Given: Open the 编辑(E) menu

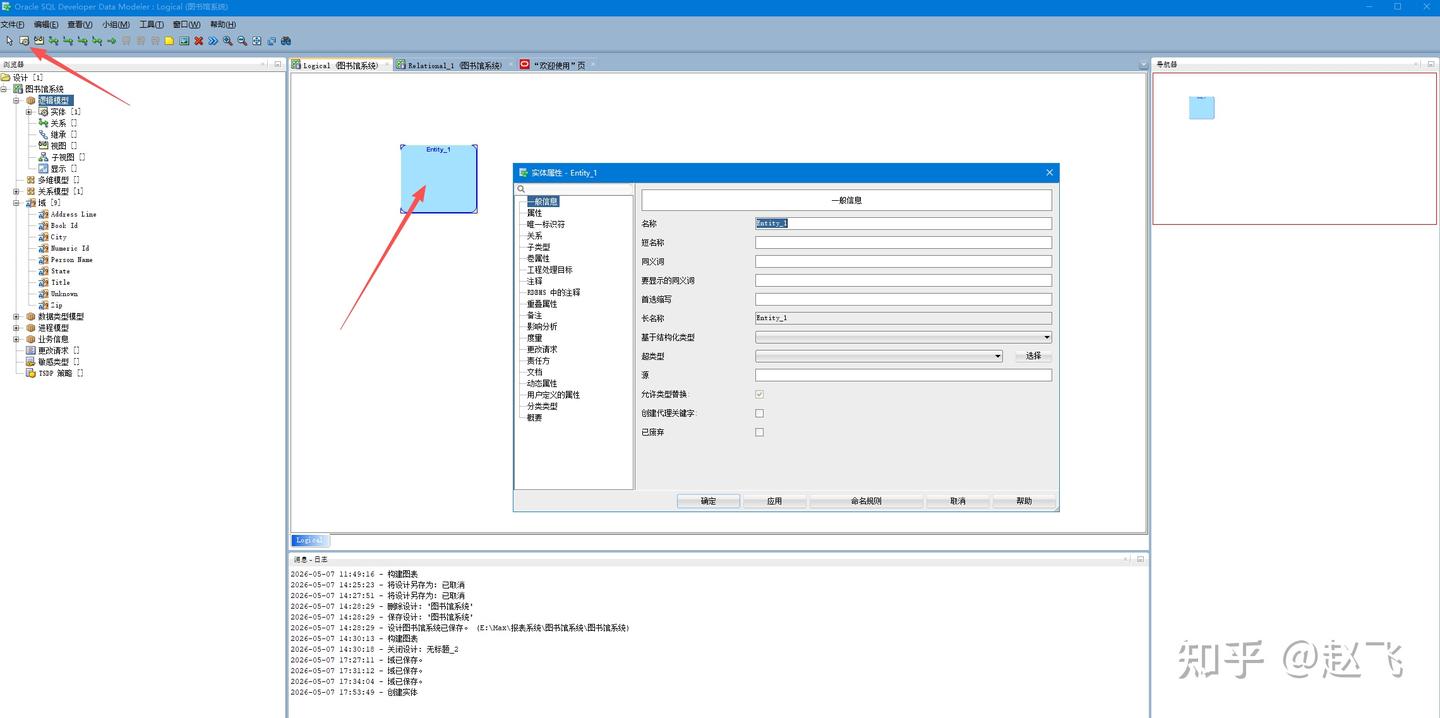Looking at the screenshot, I should coord(45,24).
